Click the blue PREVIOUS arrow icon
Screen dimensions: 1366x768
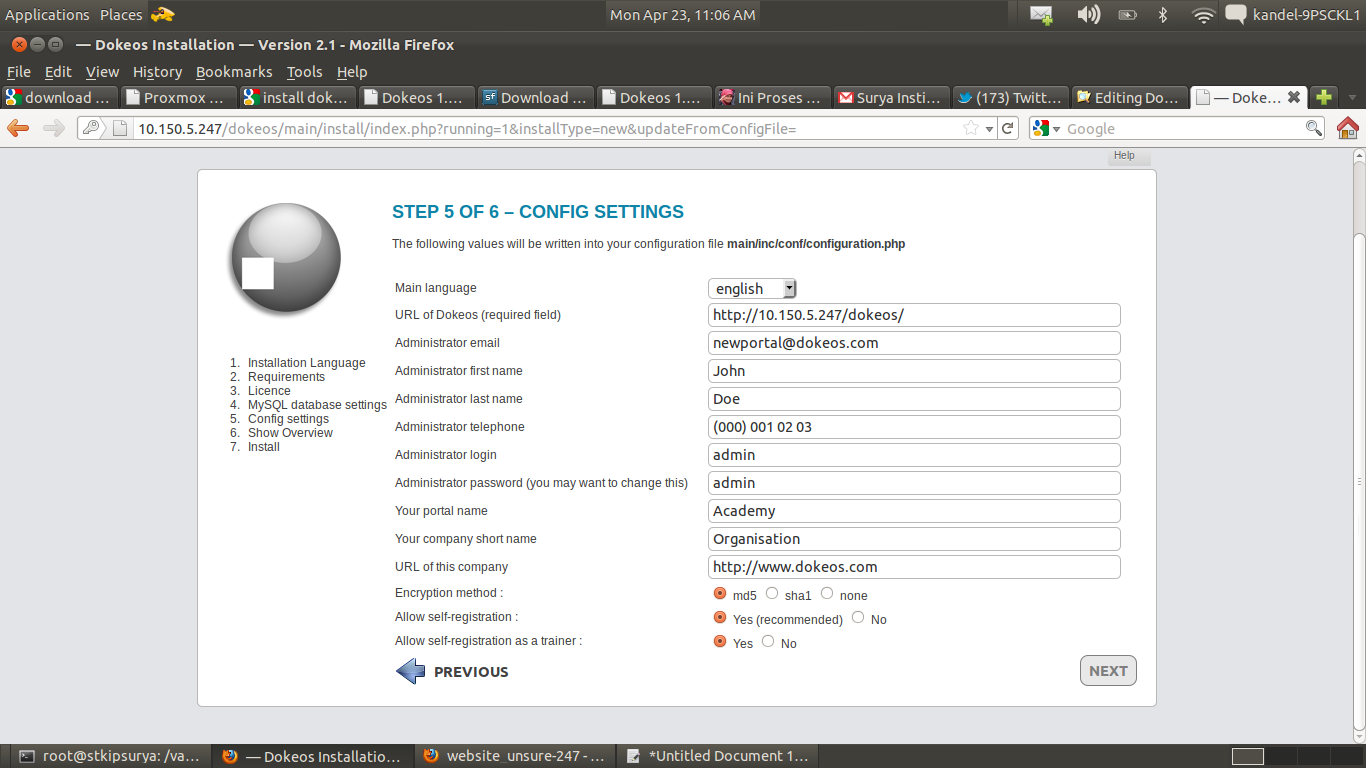[x=411, y=672]
